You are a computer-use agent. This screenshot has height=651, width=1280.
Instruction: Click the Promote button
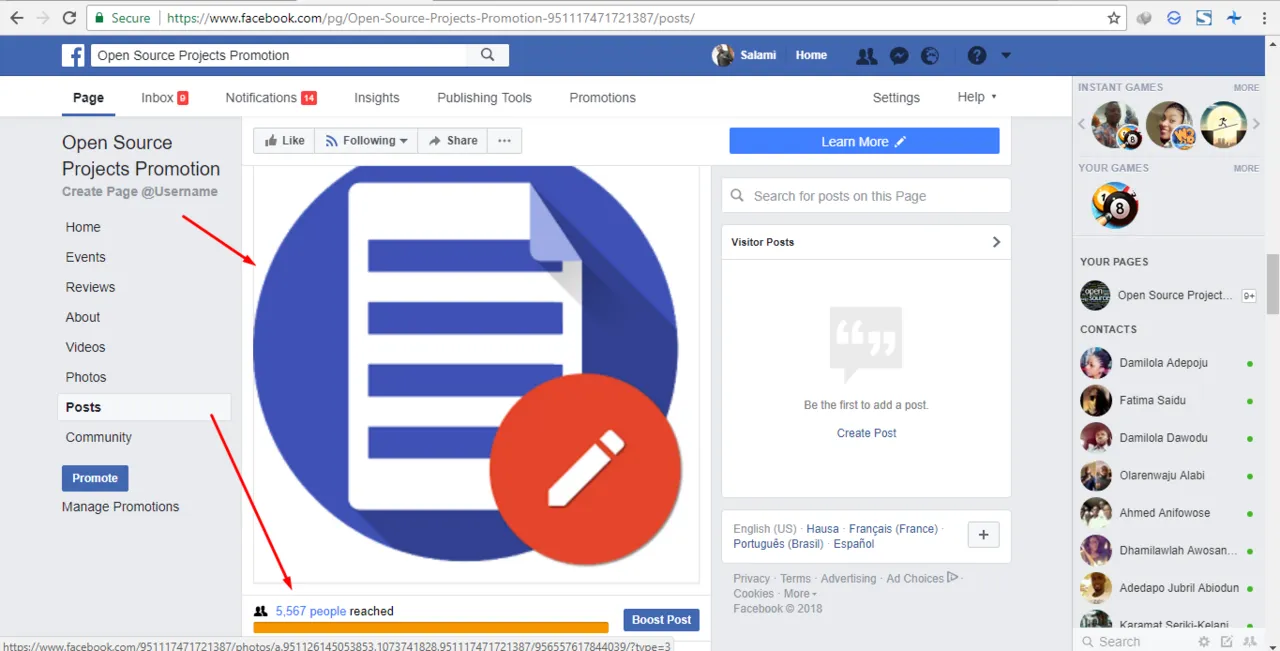[x=95, y=478]
